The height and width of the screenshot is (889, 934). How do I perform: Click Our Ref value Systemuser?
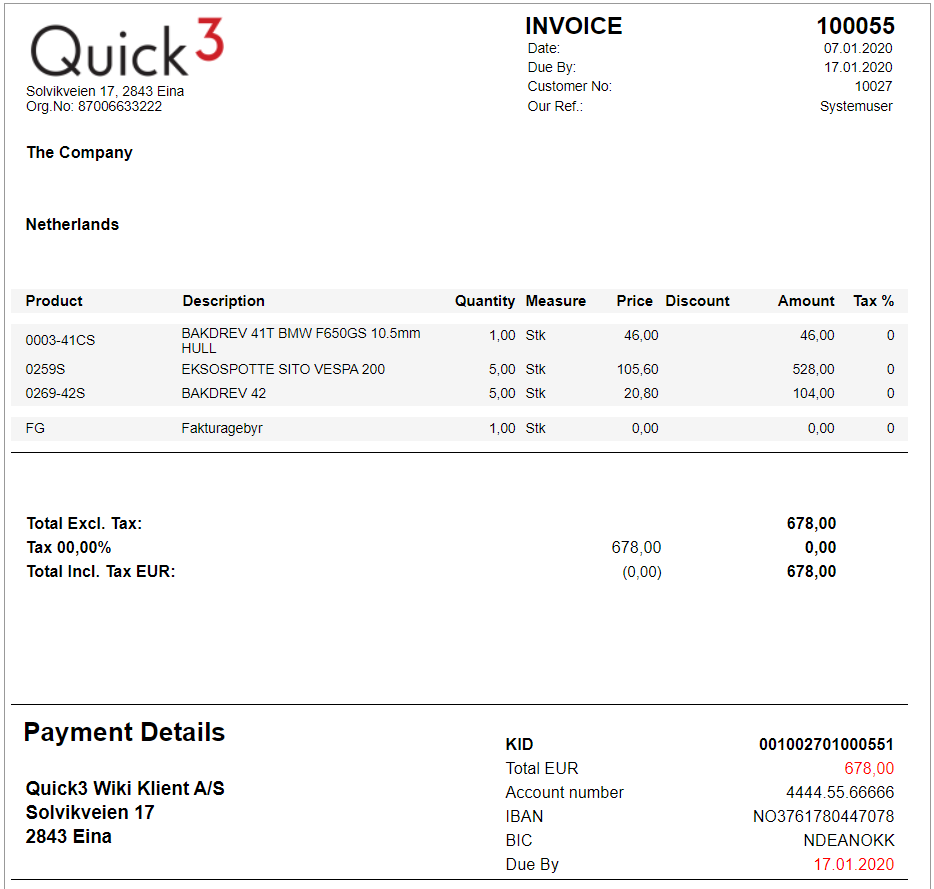point(856,106)
